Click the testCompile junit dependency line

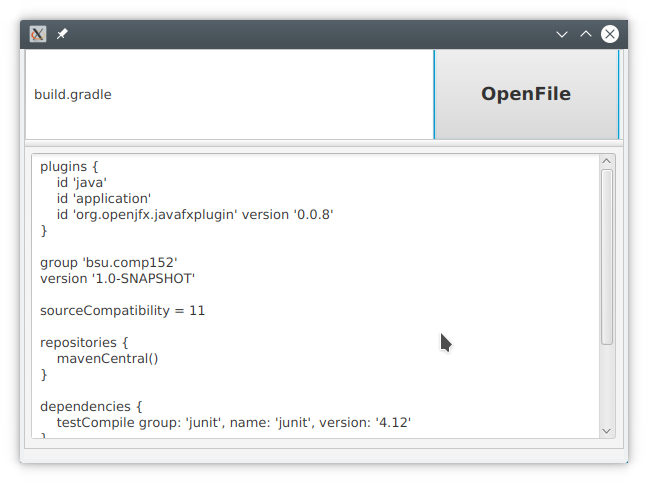[x=234, y=423]
